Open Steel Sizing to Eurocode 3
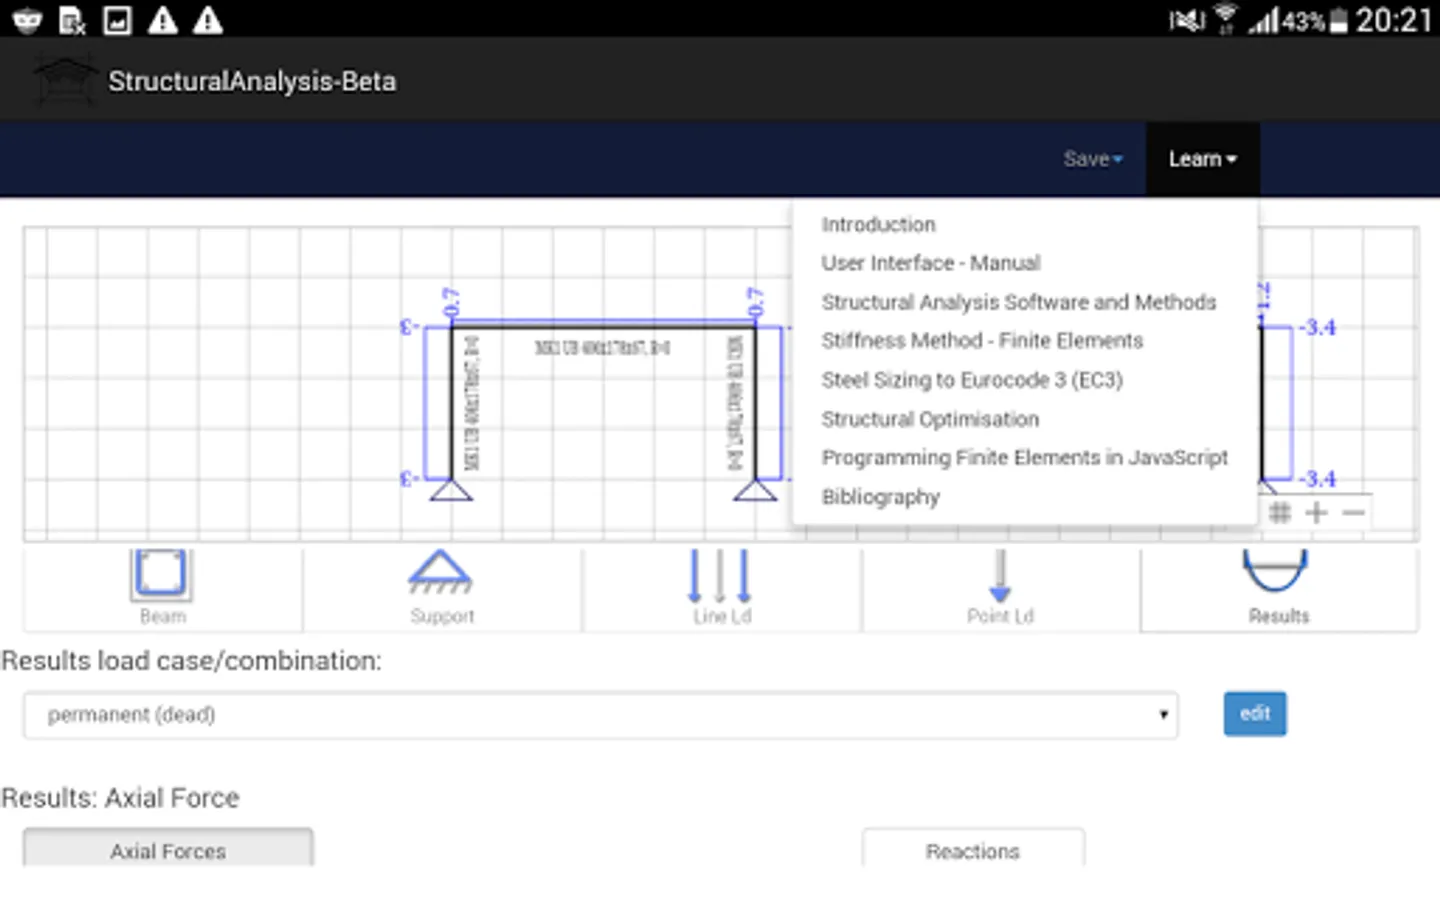Screen dimensions: 1440x900 pyautogui.click(x=971, y=380)
